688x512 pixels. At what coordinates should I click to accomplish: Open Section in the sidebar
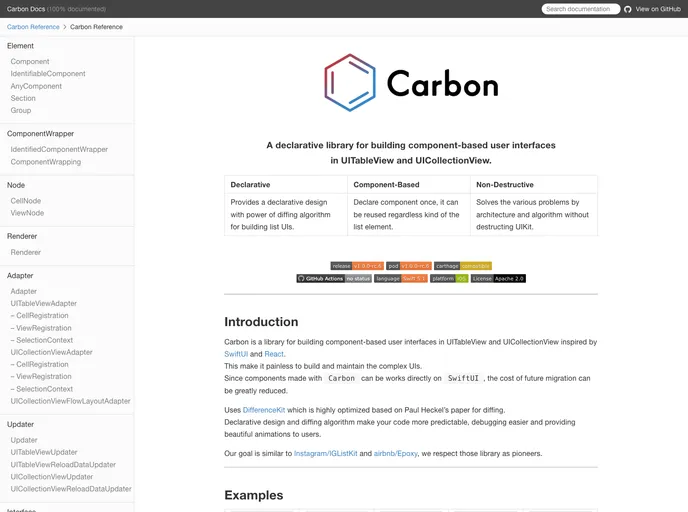tap(23, 98)
